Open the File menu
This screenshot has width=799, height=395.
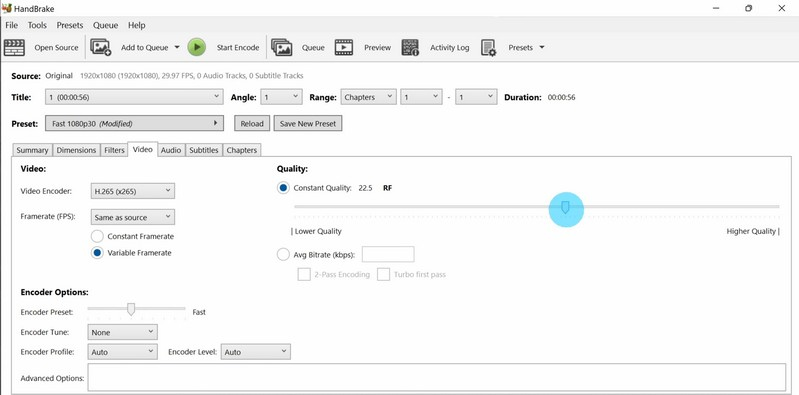pyautogui.click(x=11, y=25)
